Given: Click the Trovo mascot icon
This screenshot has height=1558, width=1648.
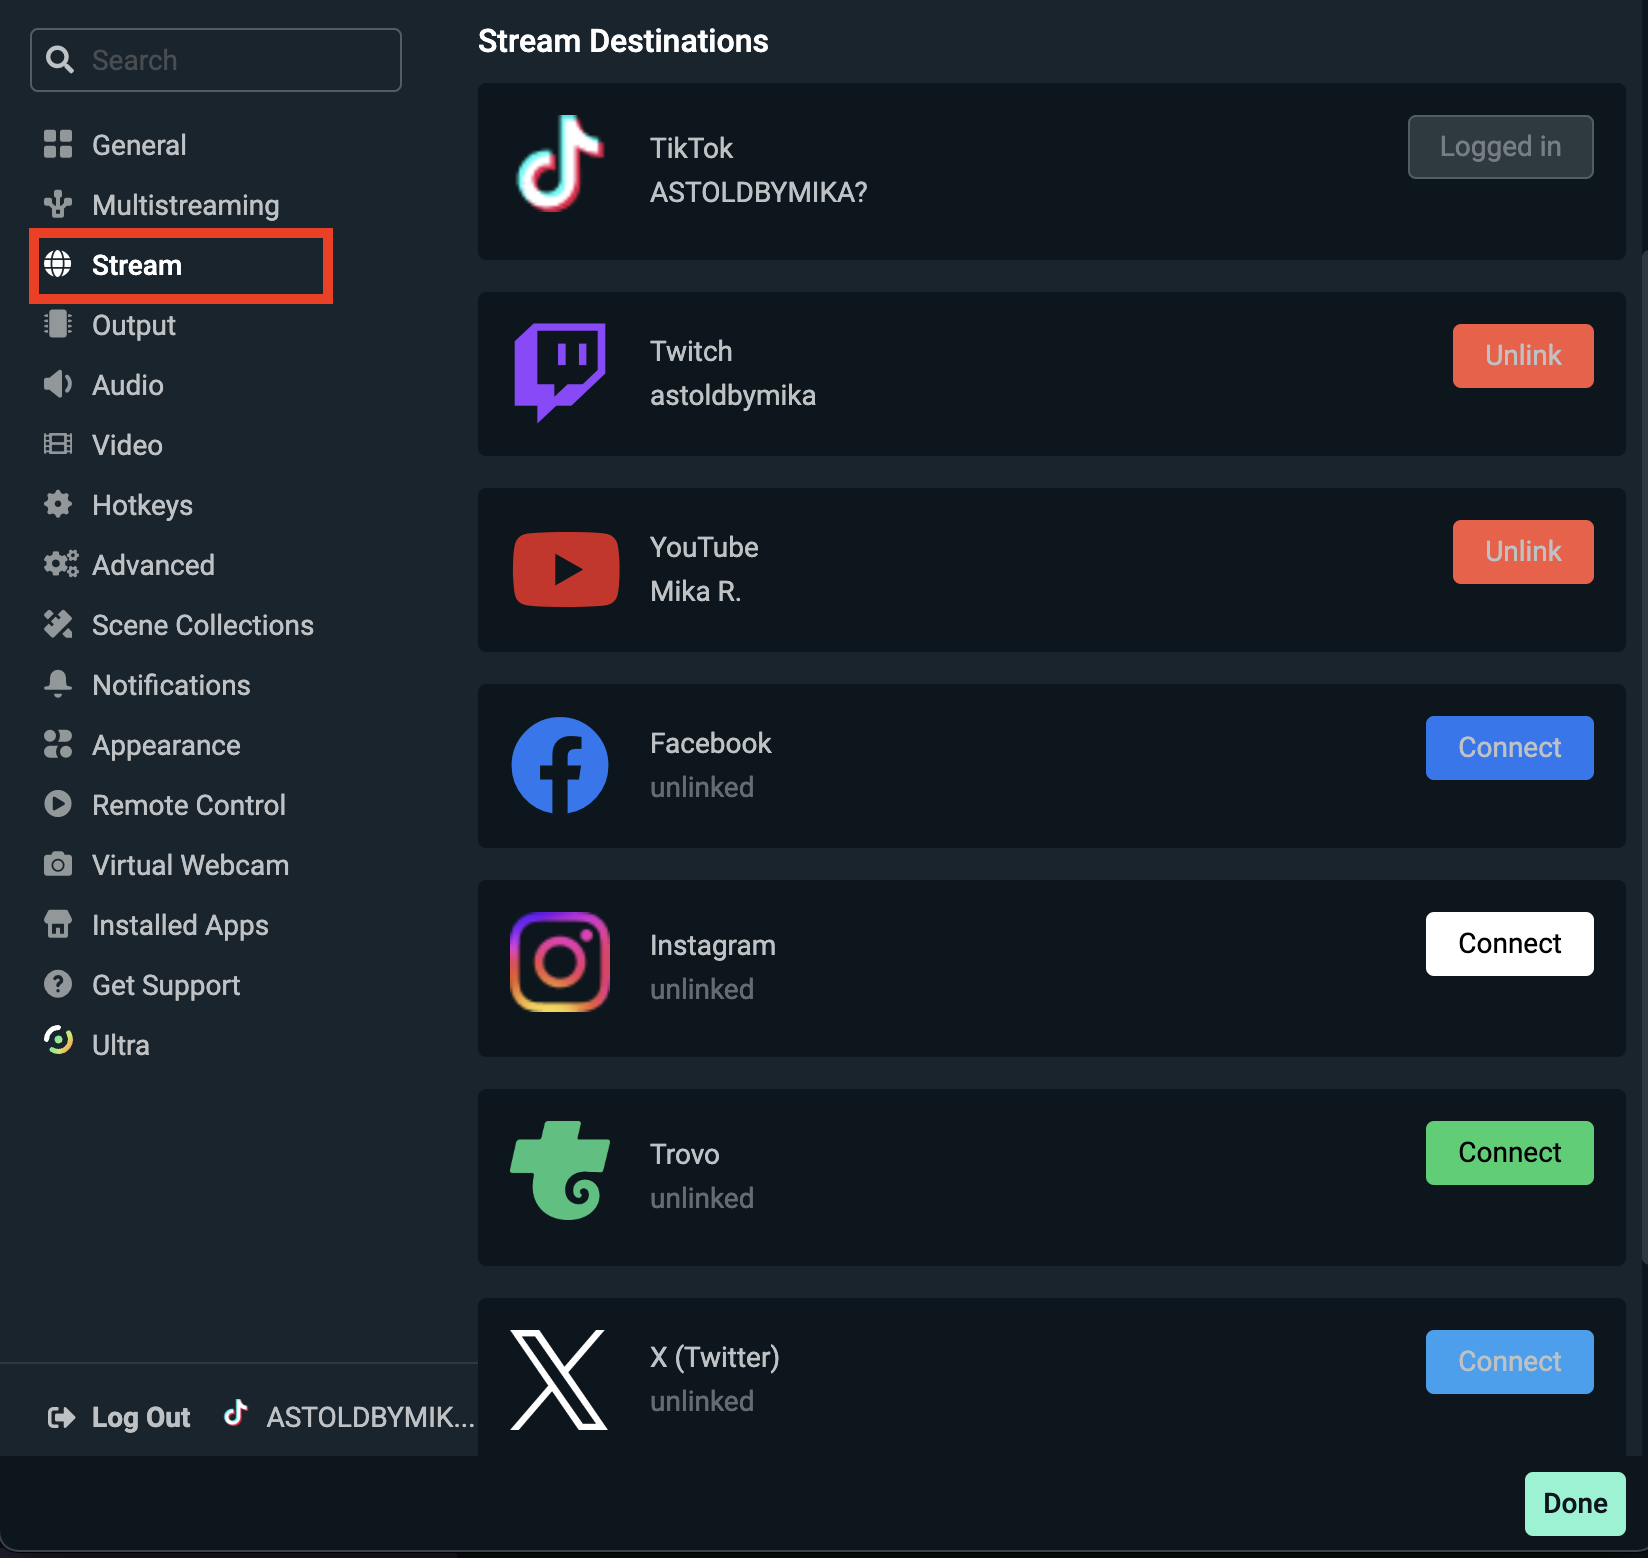Looking at the screenshot, I should click(559, 1172).
